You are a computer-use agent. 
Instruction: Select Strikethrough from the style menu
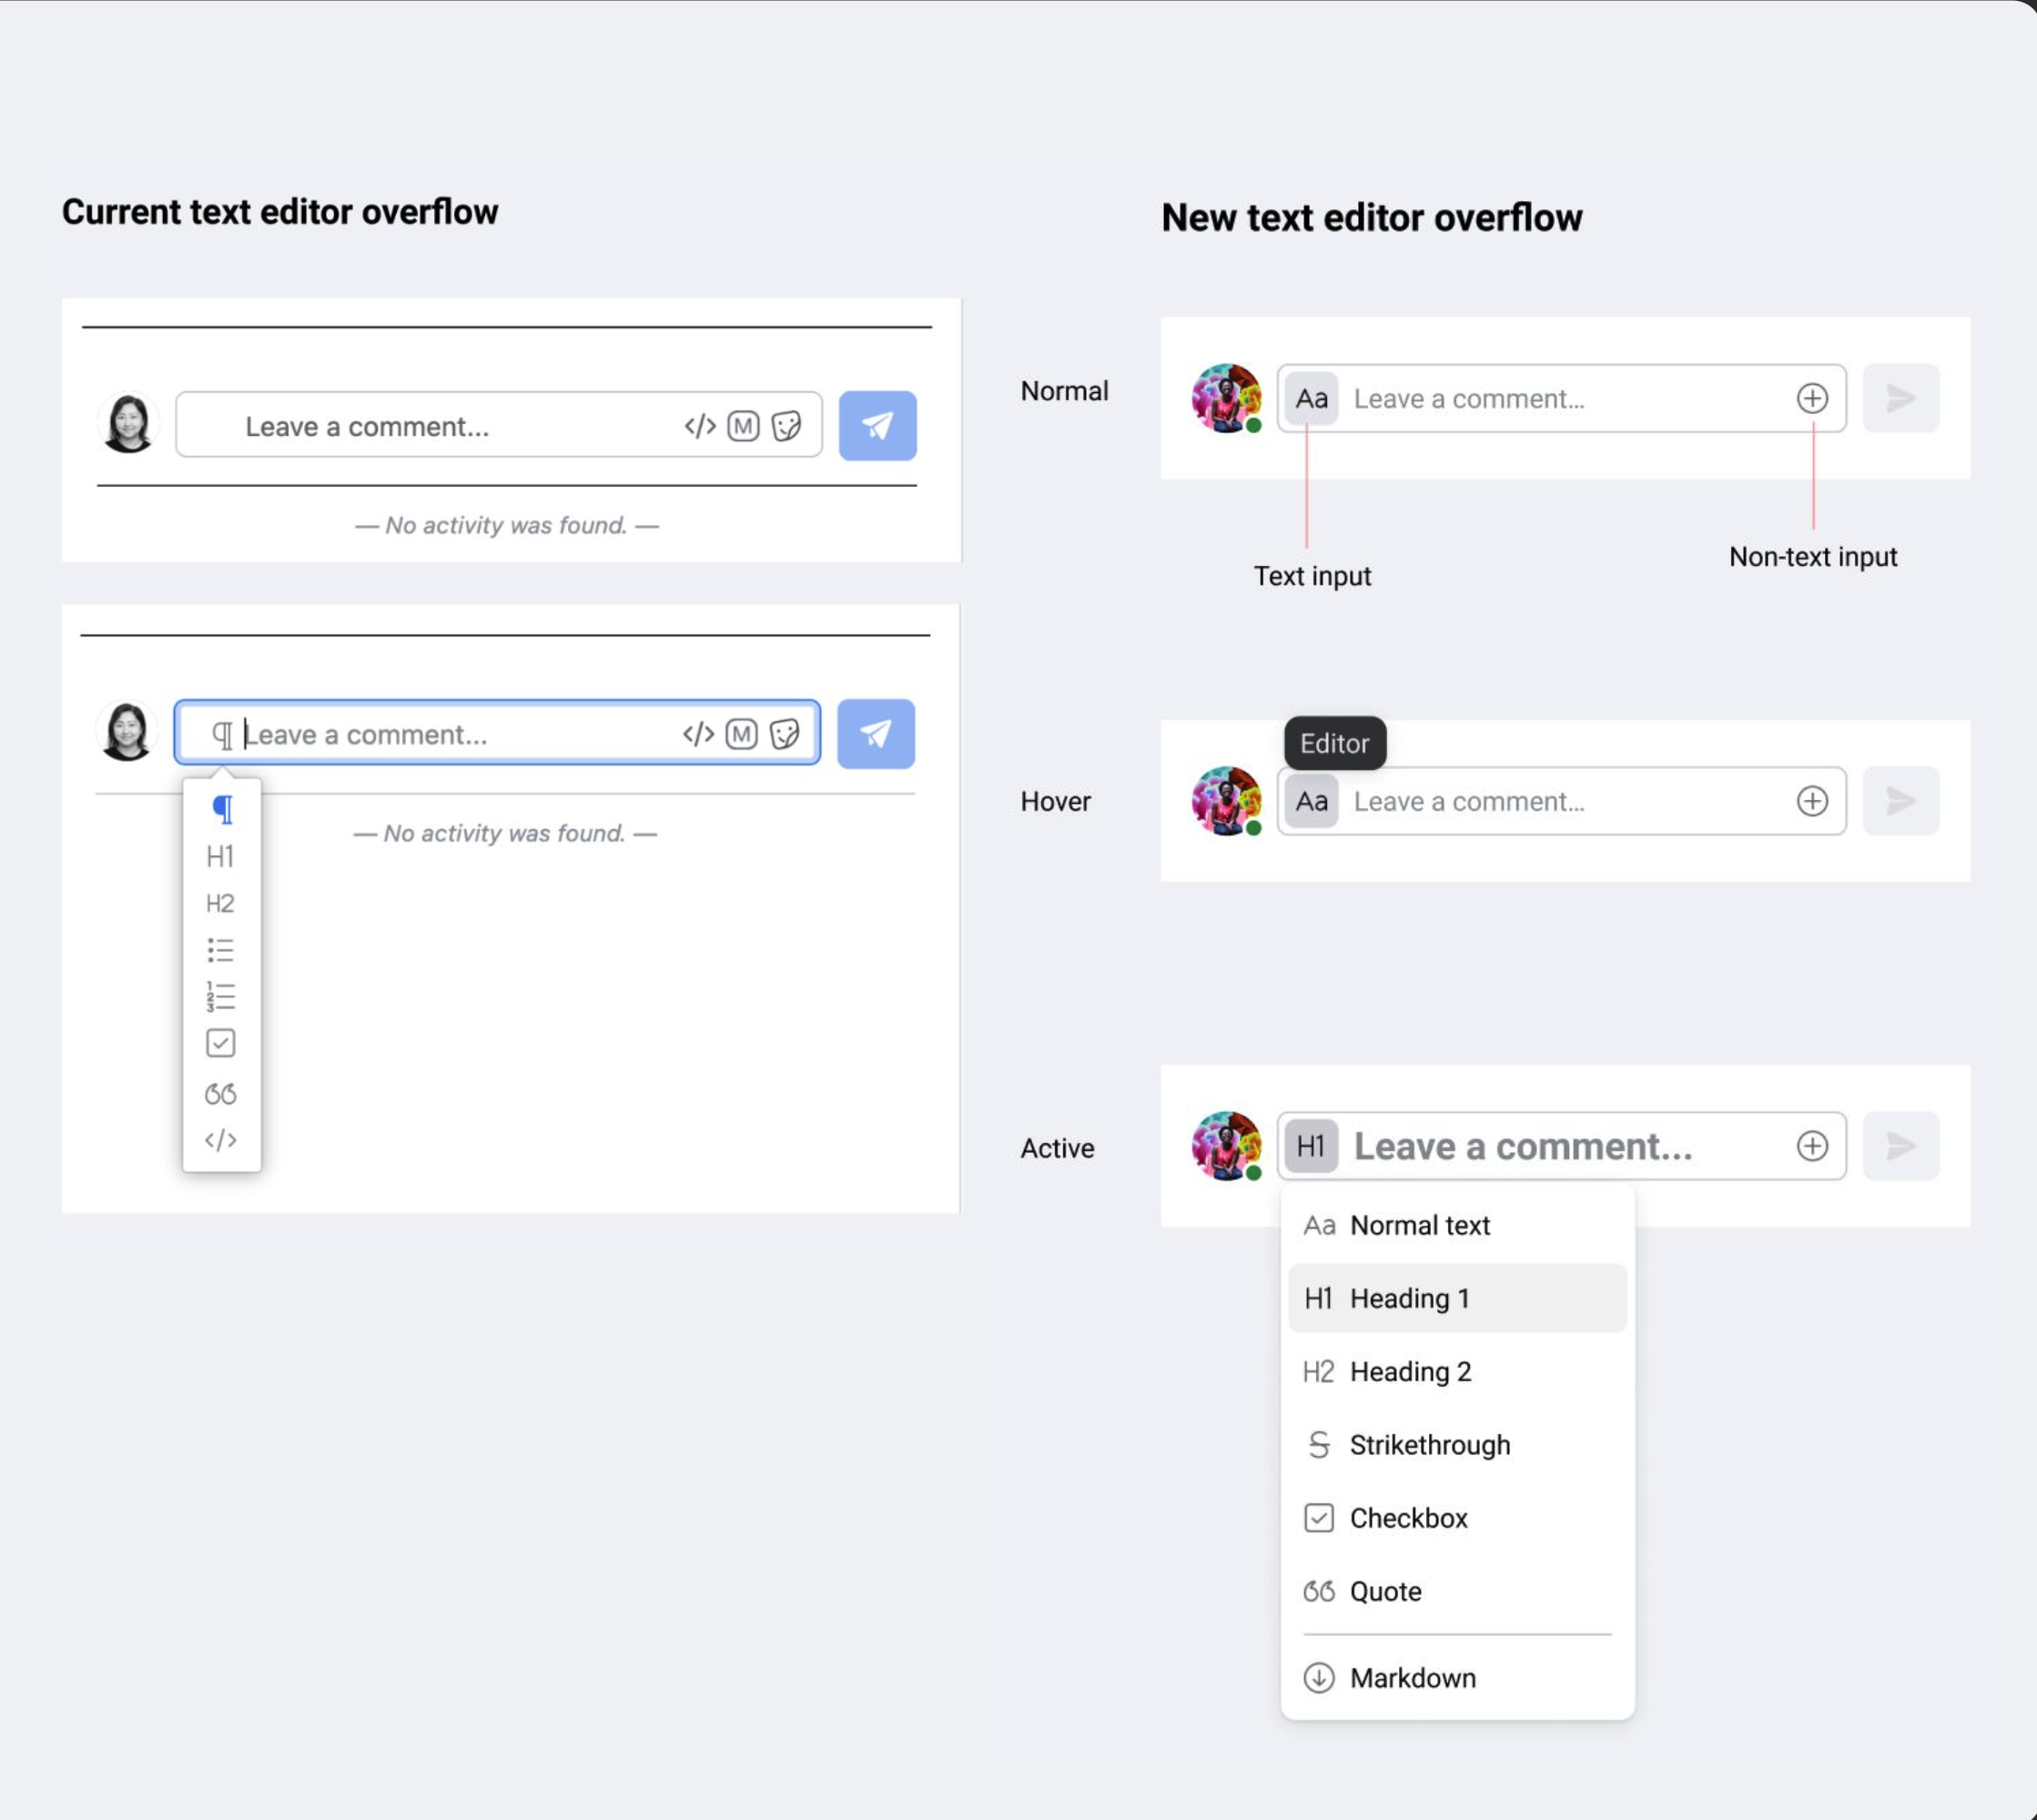tap(1429, 1445)
